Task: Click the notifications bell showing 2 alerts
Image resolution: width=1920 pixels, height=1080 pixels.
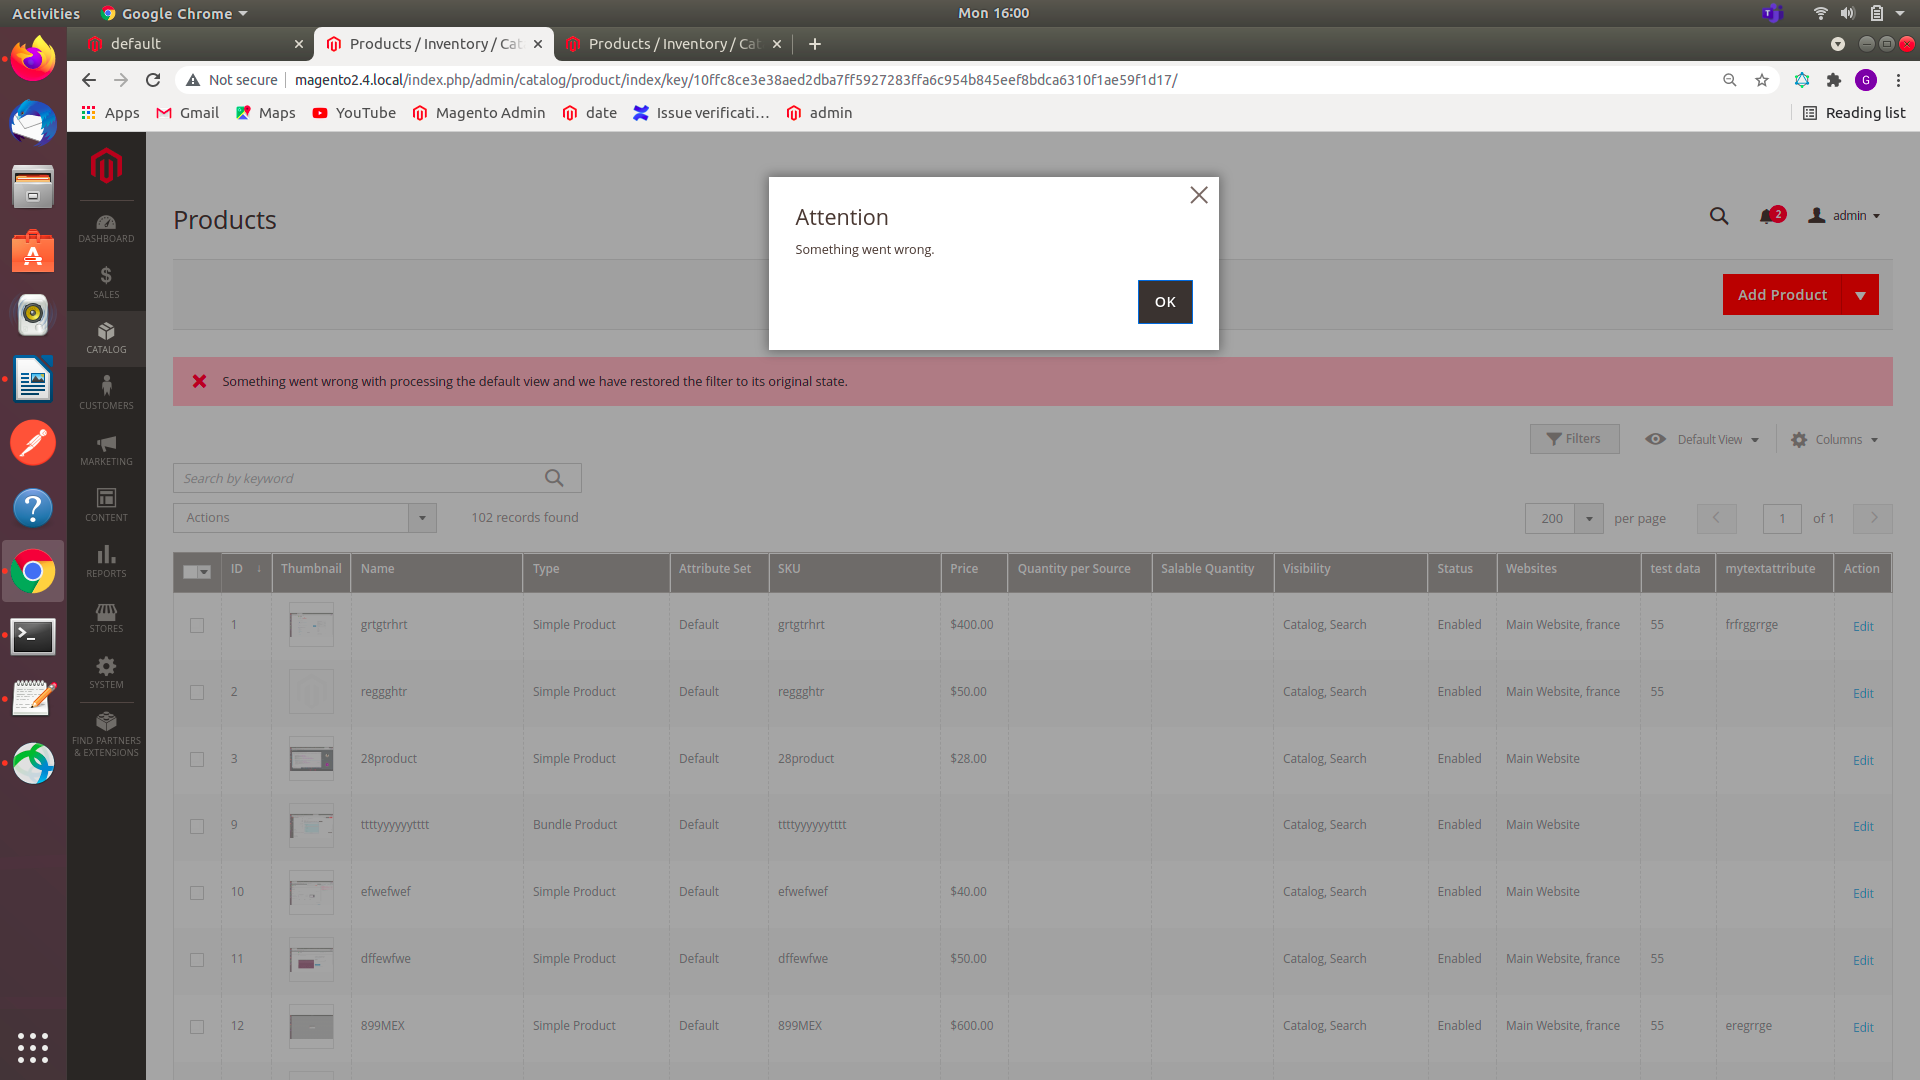Action: click(1770, 215)
